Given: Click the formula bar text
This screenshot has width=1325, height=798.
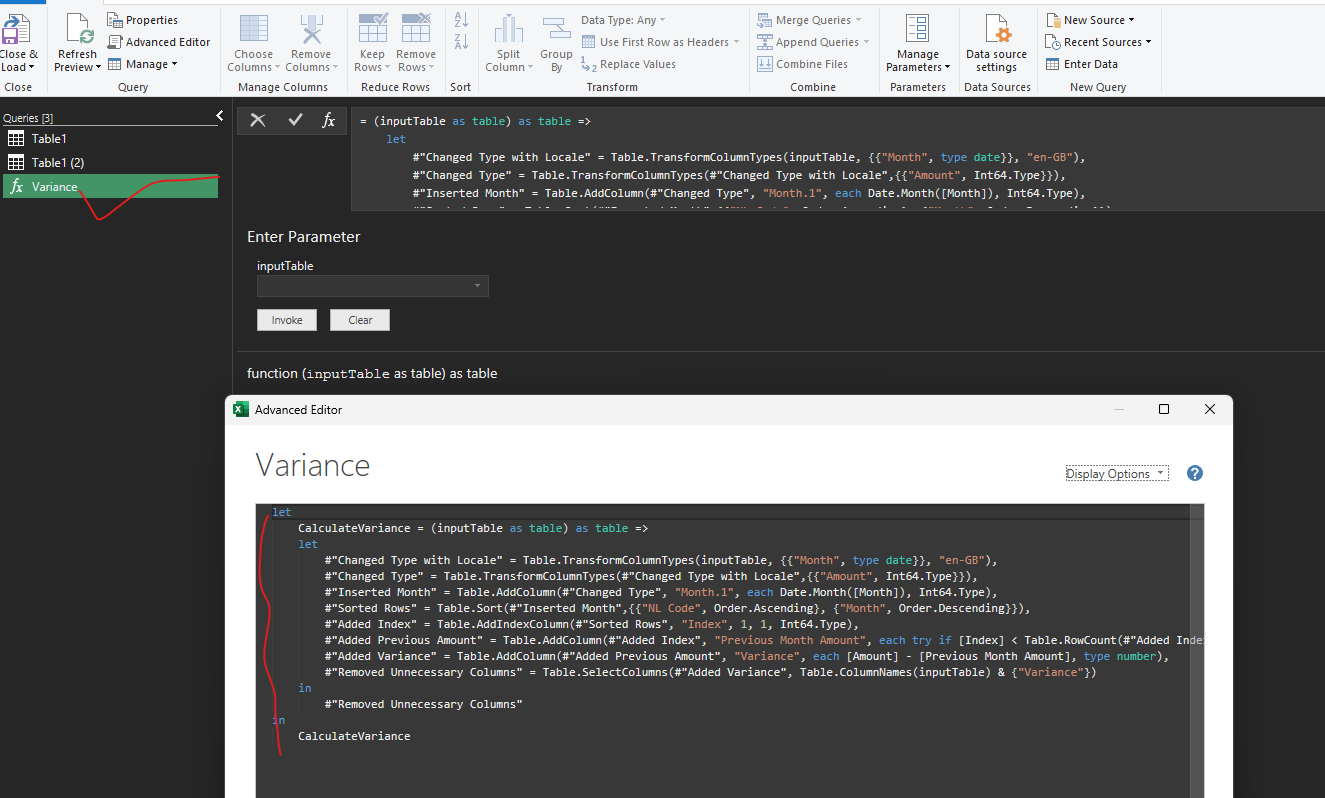Looking at the screenshot, I should pyautogui.click(x=838, y=159).
